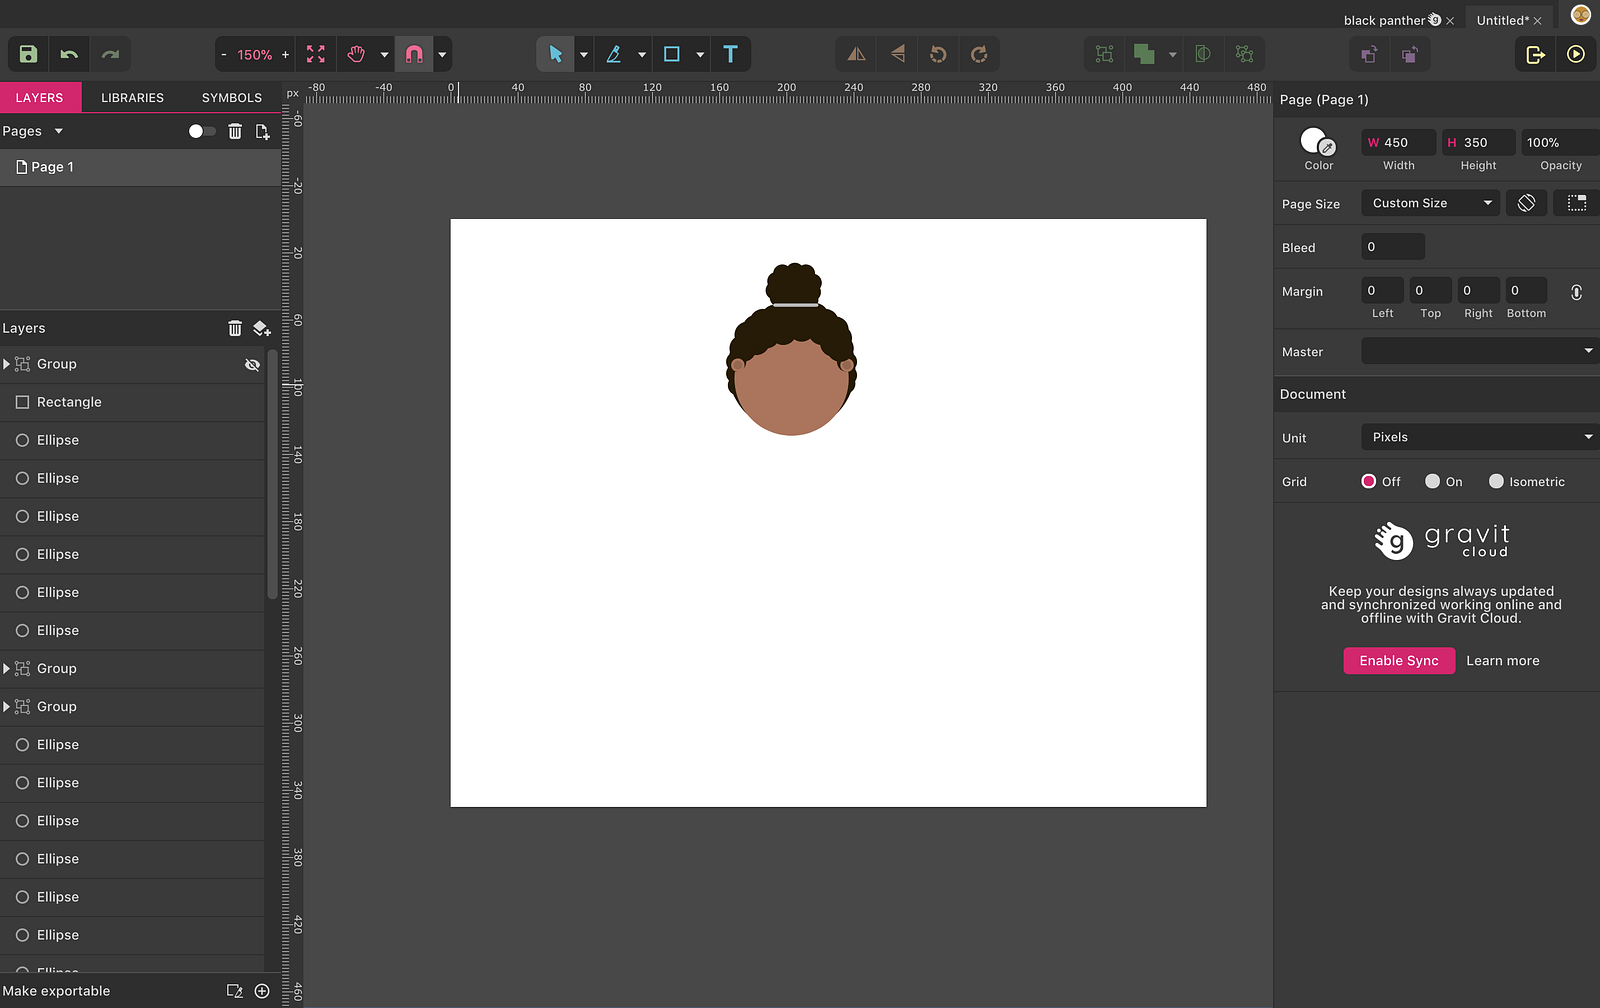
Task: Select the Pan hand tool
Action: (x=356, y=54)
